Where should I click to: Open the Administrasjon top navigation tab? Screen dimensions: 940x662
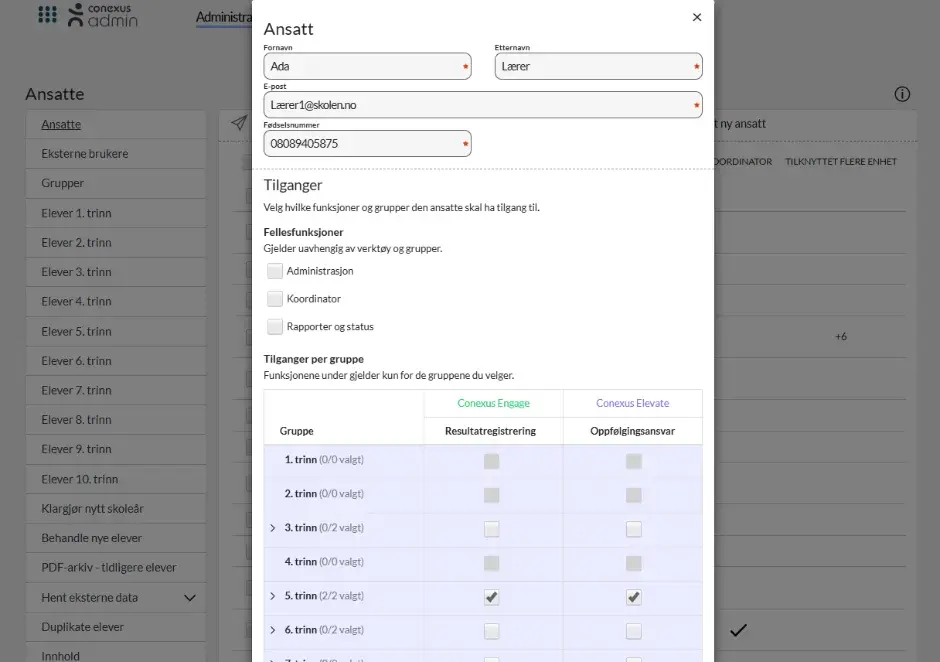pyautogui.click(x=224, y=17)
